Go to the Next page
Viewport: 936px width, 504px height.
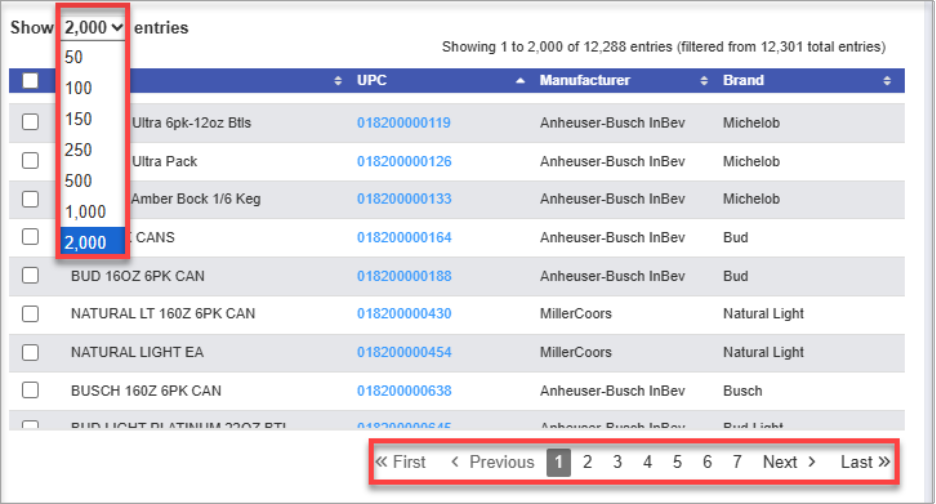point(789,462)
